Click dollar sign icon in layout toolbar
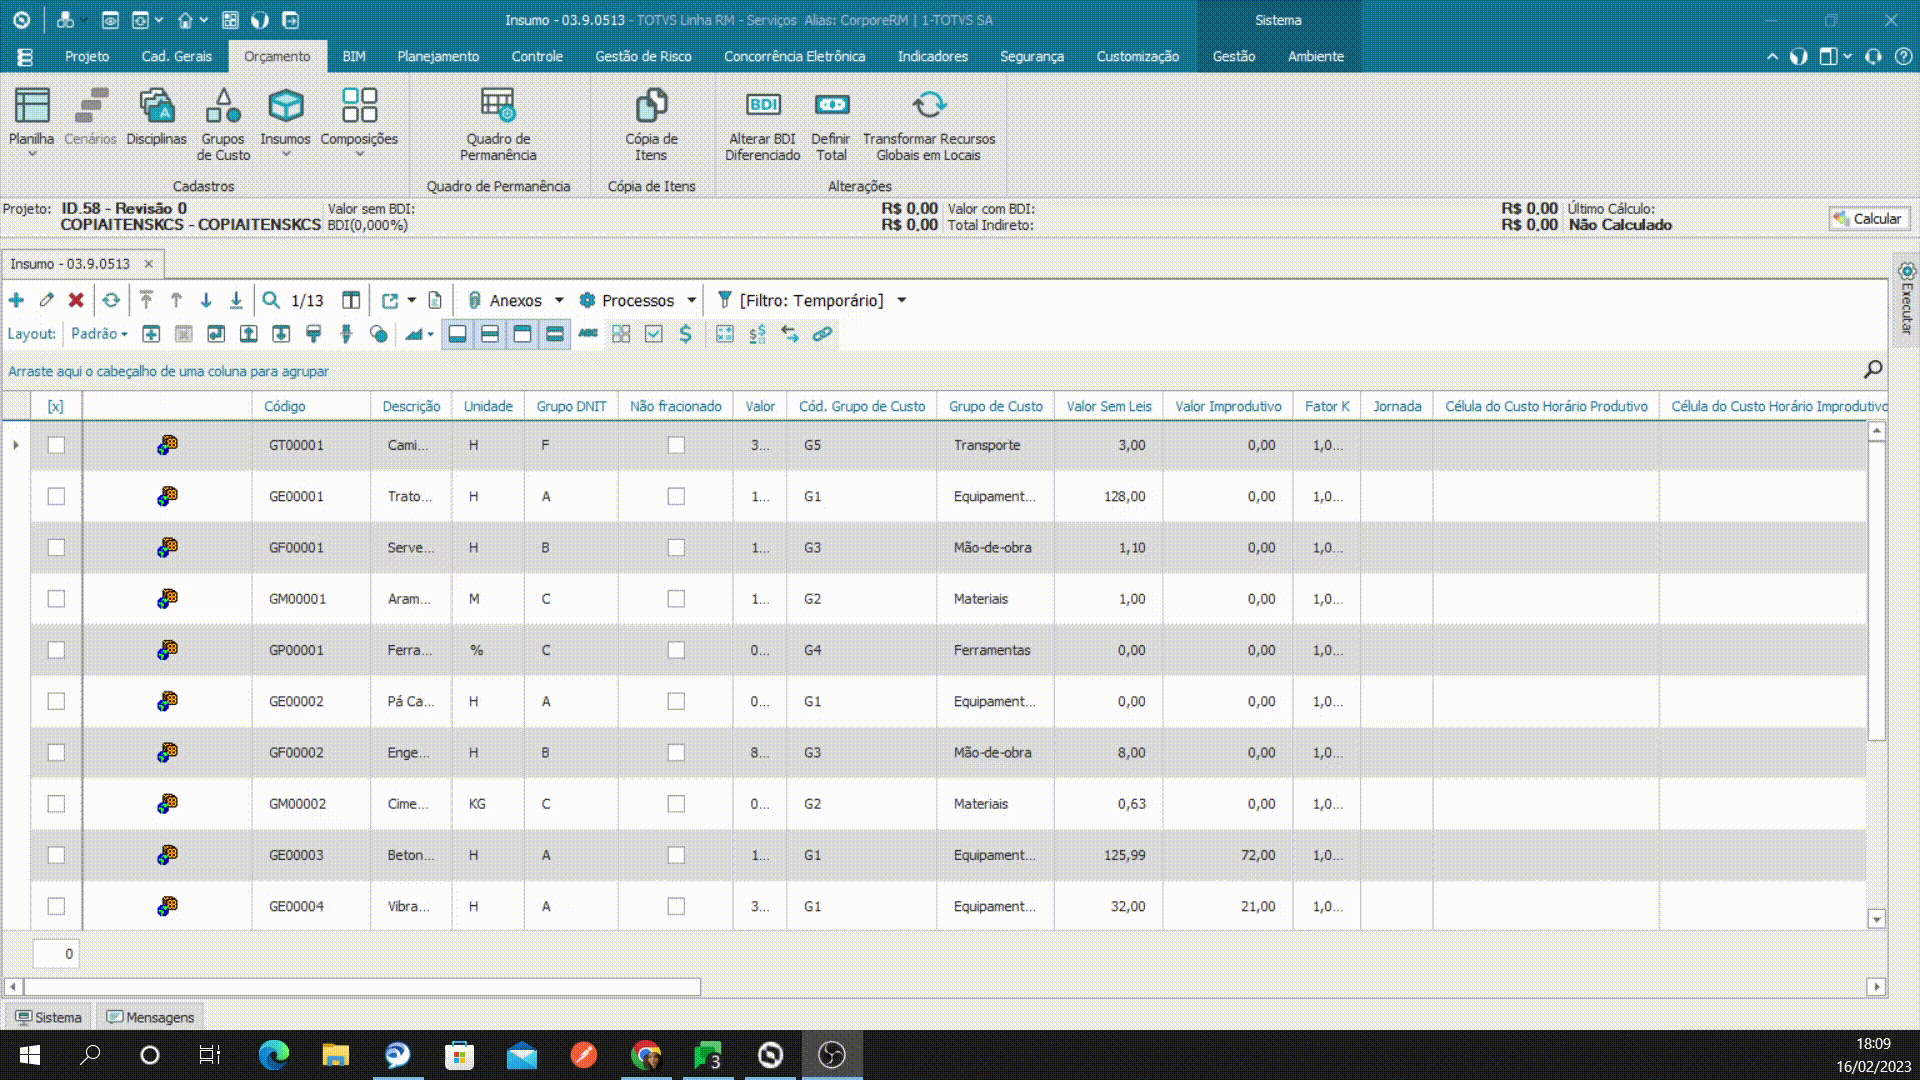The height and width of the screenshot is (1080, 1920). tap(686, 334)
